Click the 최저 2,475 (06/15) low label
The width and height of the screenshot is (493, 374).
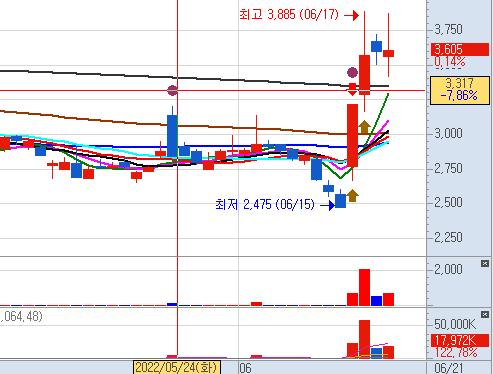[x=265, y=204]
